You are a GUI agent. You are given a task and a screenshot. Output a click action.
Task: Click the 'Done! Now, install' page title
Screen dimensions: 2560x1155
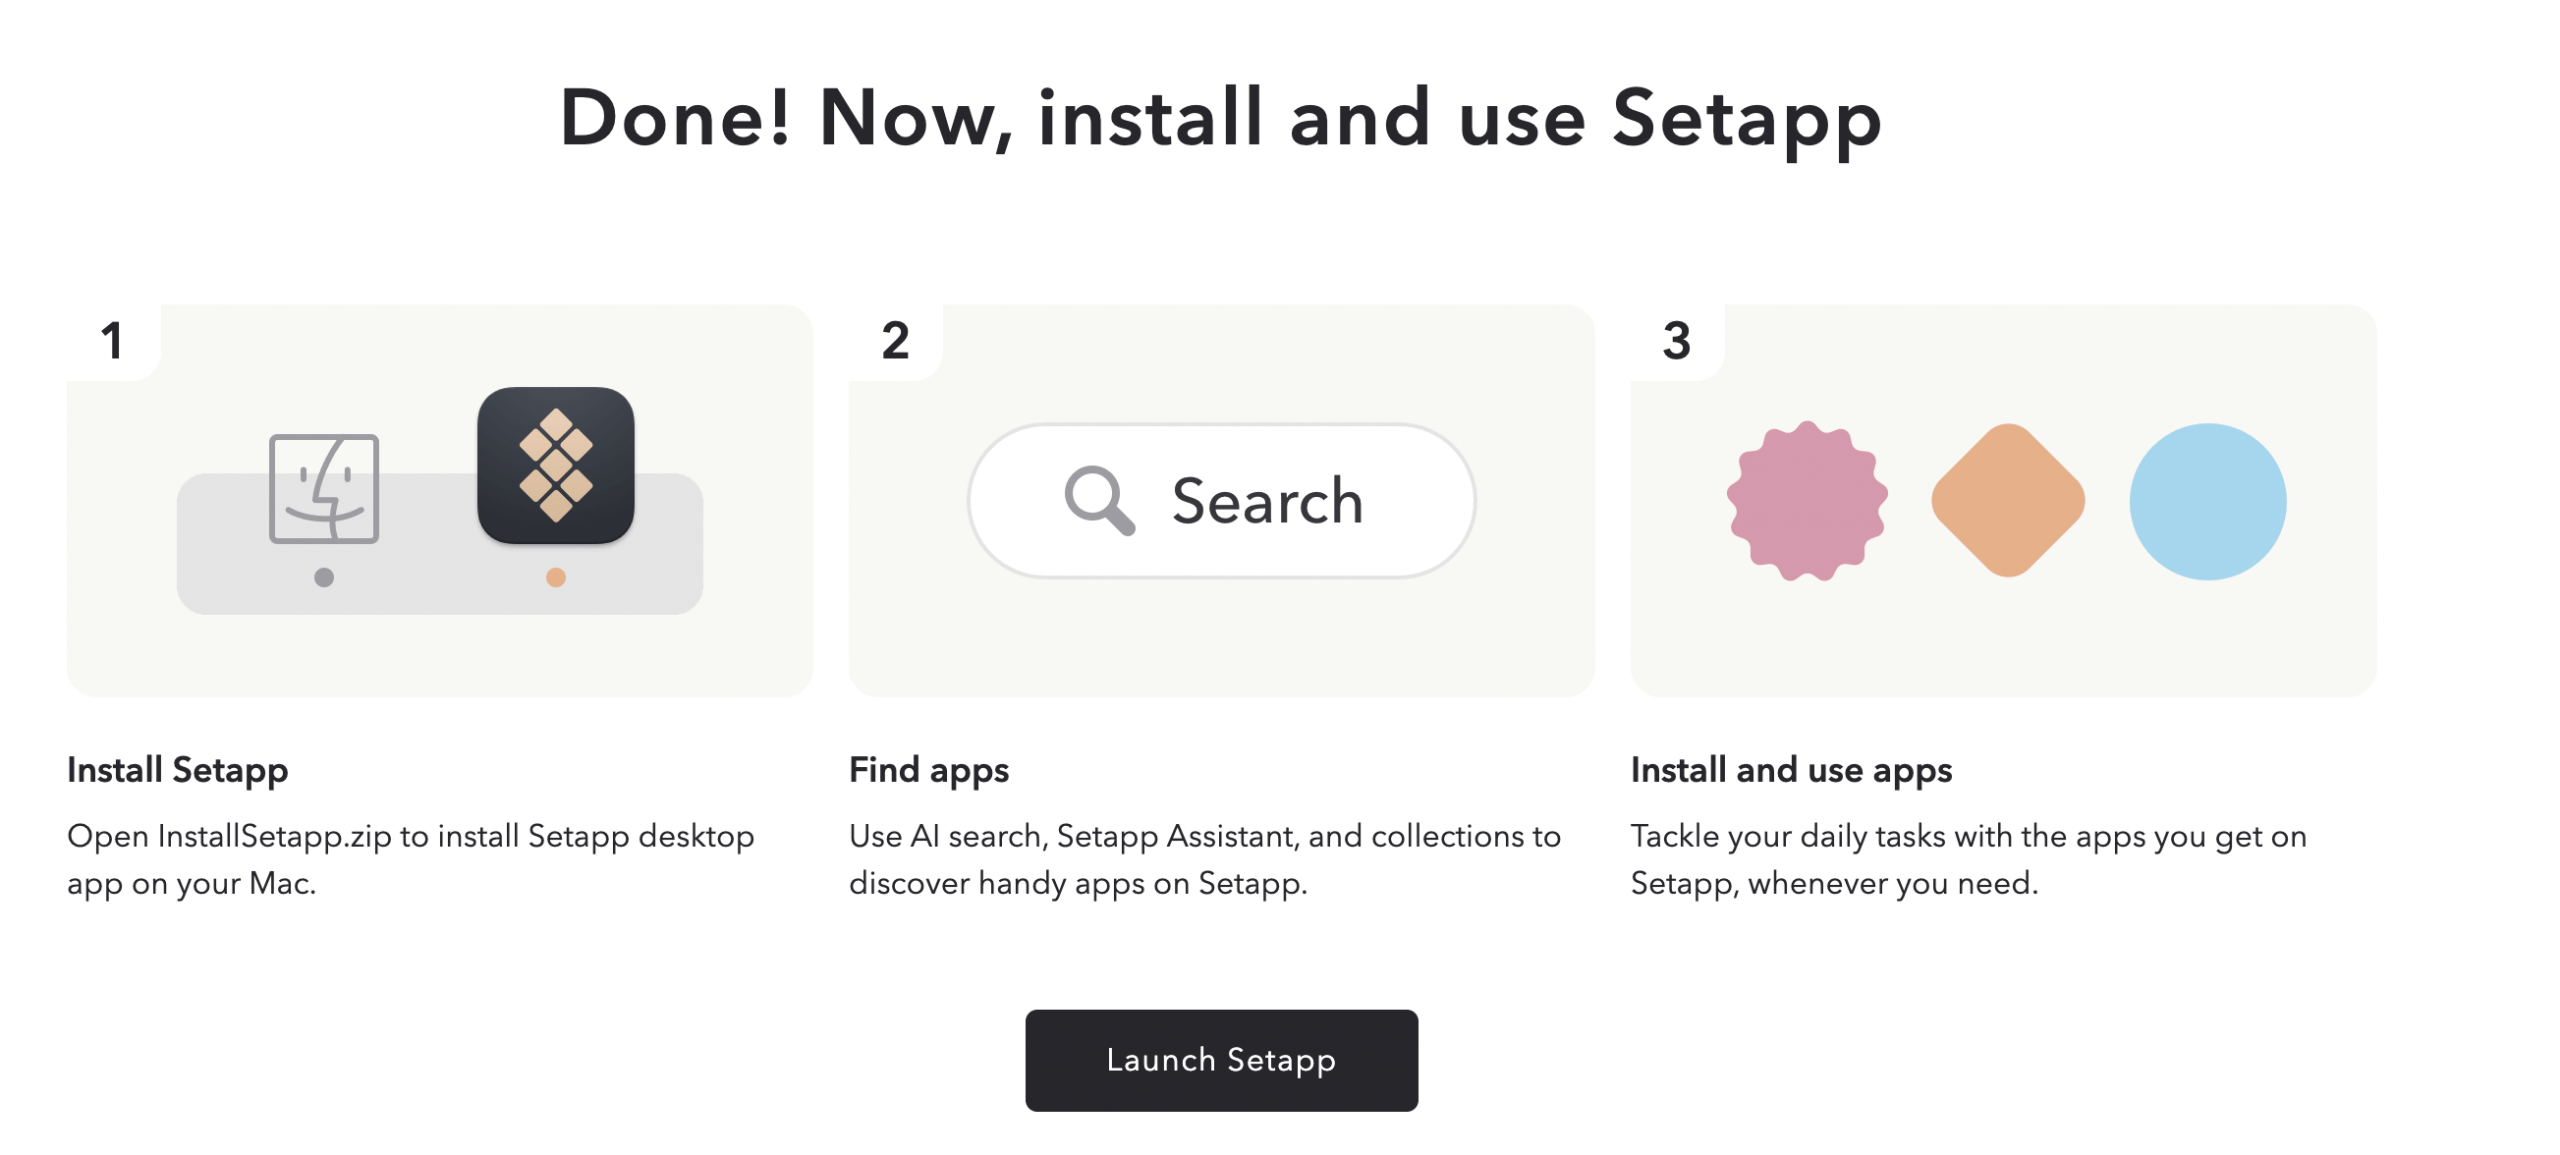1220,118
